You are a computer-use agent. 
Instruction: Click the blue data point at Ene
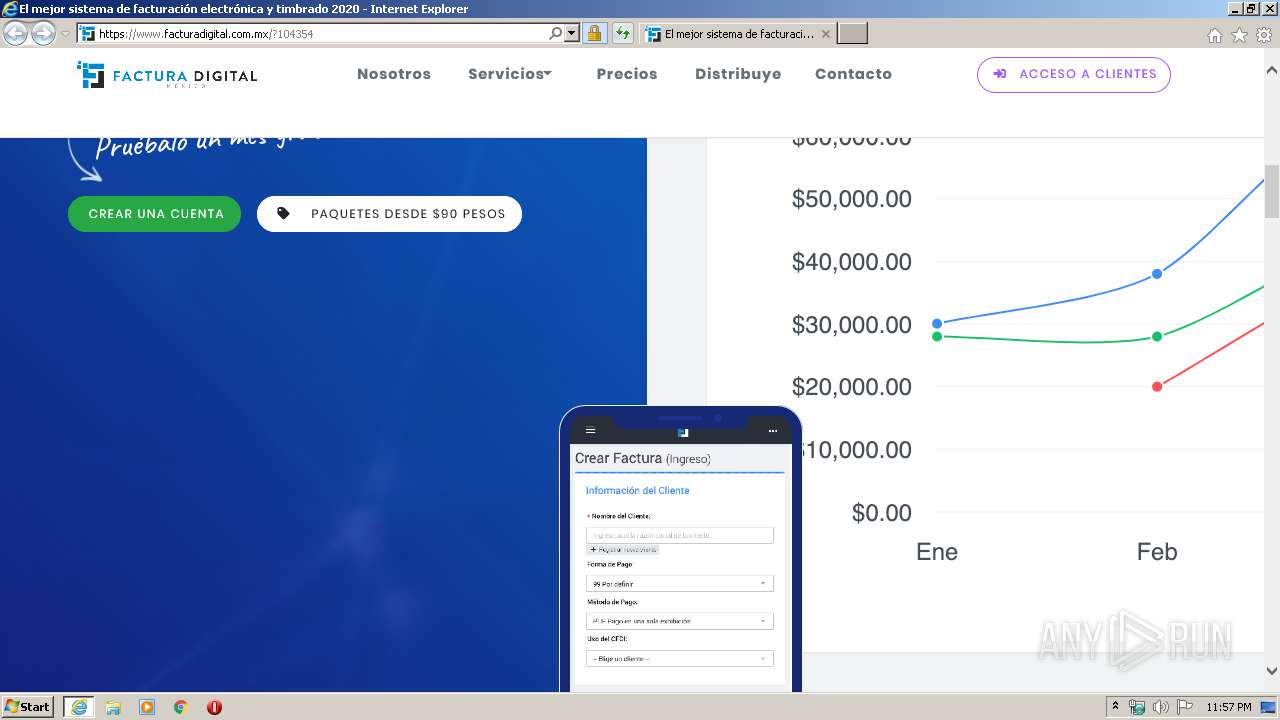pyautogui.click(x=937, y=324)
